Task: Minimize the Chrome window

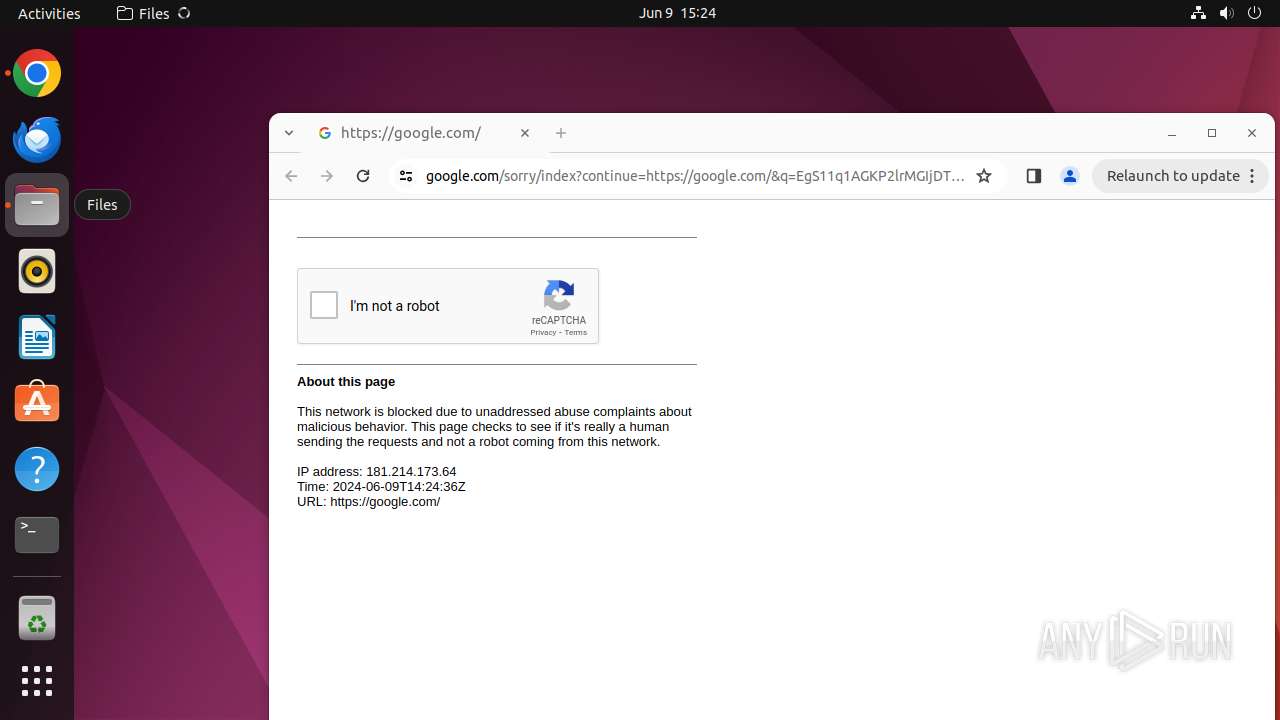Action: click(x=1172, y=133)
